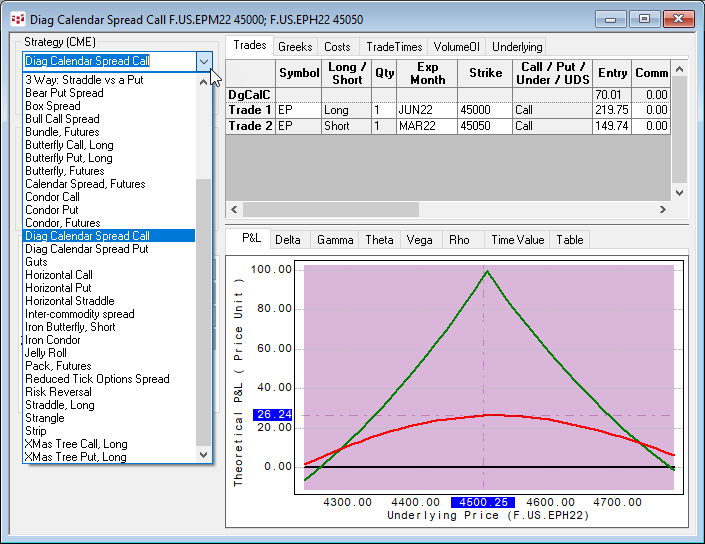Open the Theta chart tab
Viewport: 705px width, 544px height.
379,240
